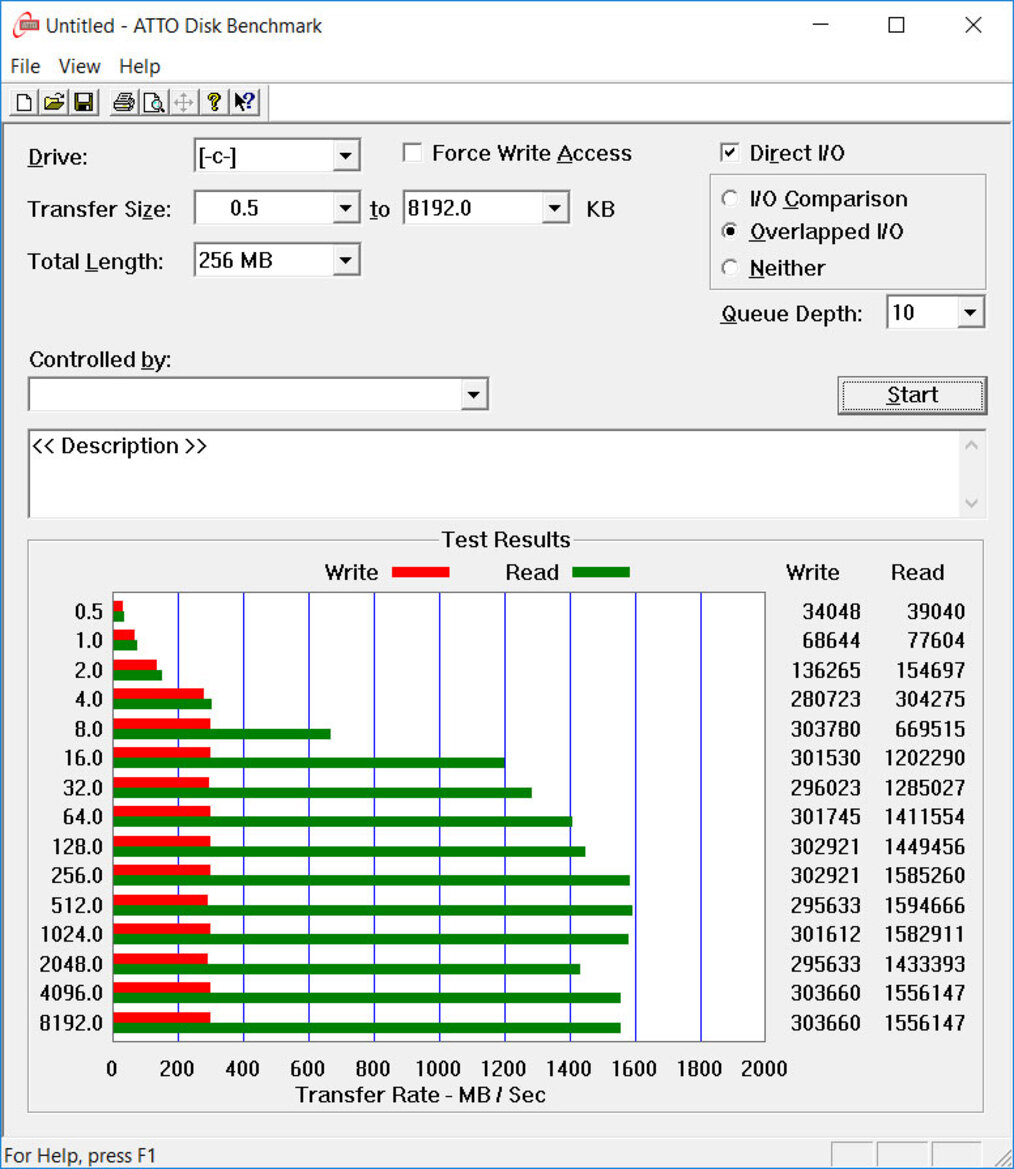Click the Print Preview icon
The height and width of the screenshot is (1169, 1014).
[x=154, y=101]
